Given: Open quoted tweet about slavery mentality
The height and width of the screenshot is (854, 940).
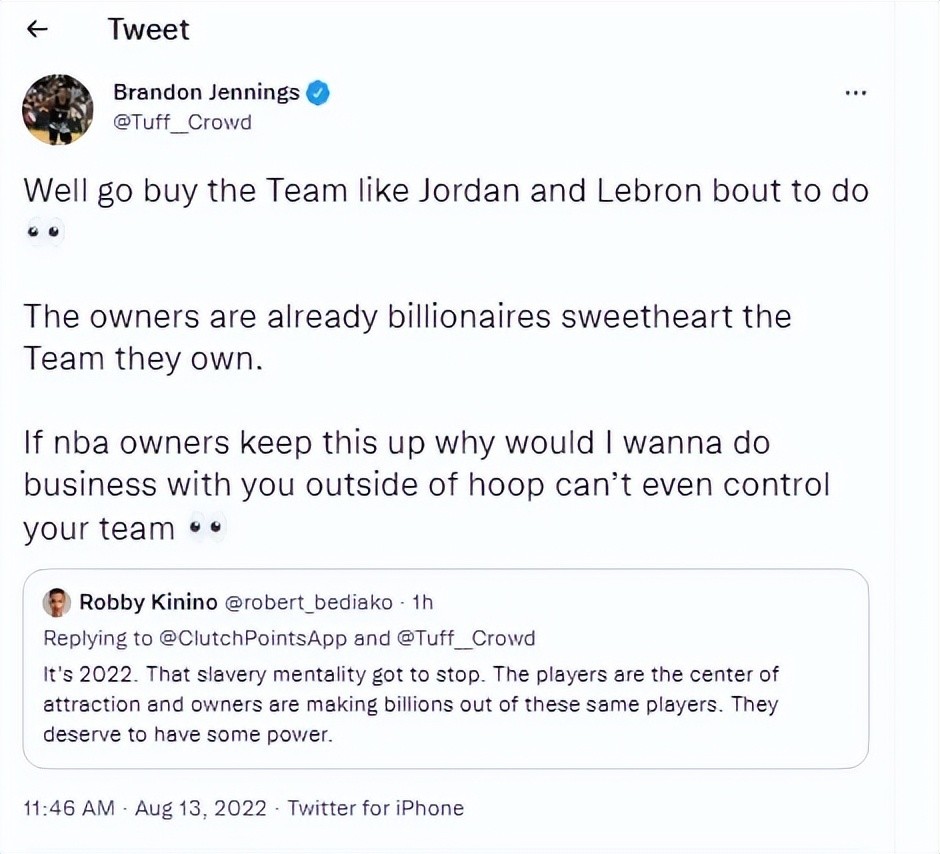Looking at the screenshot, I should click(445, 669).
